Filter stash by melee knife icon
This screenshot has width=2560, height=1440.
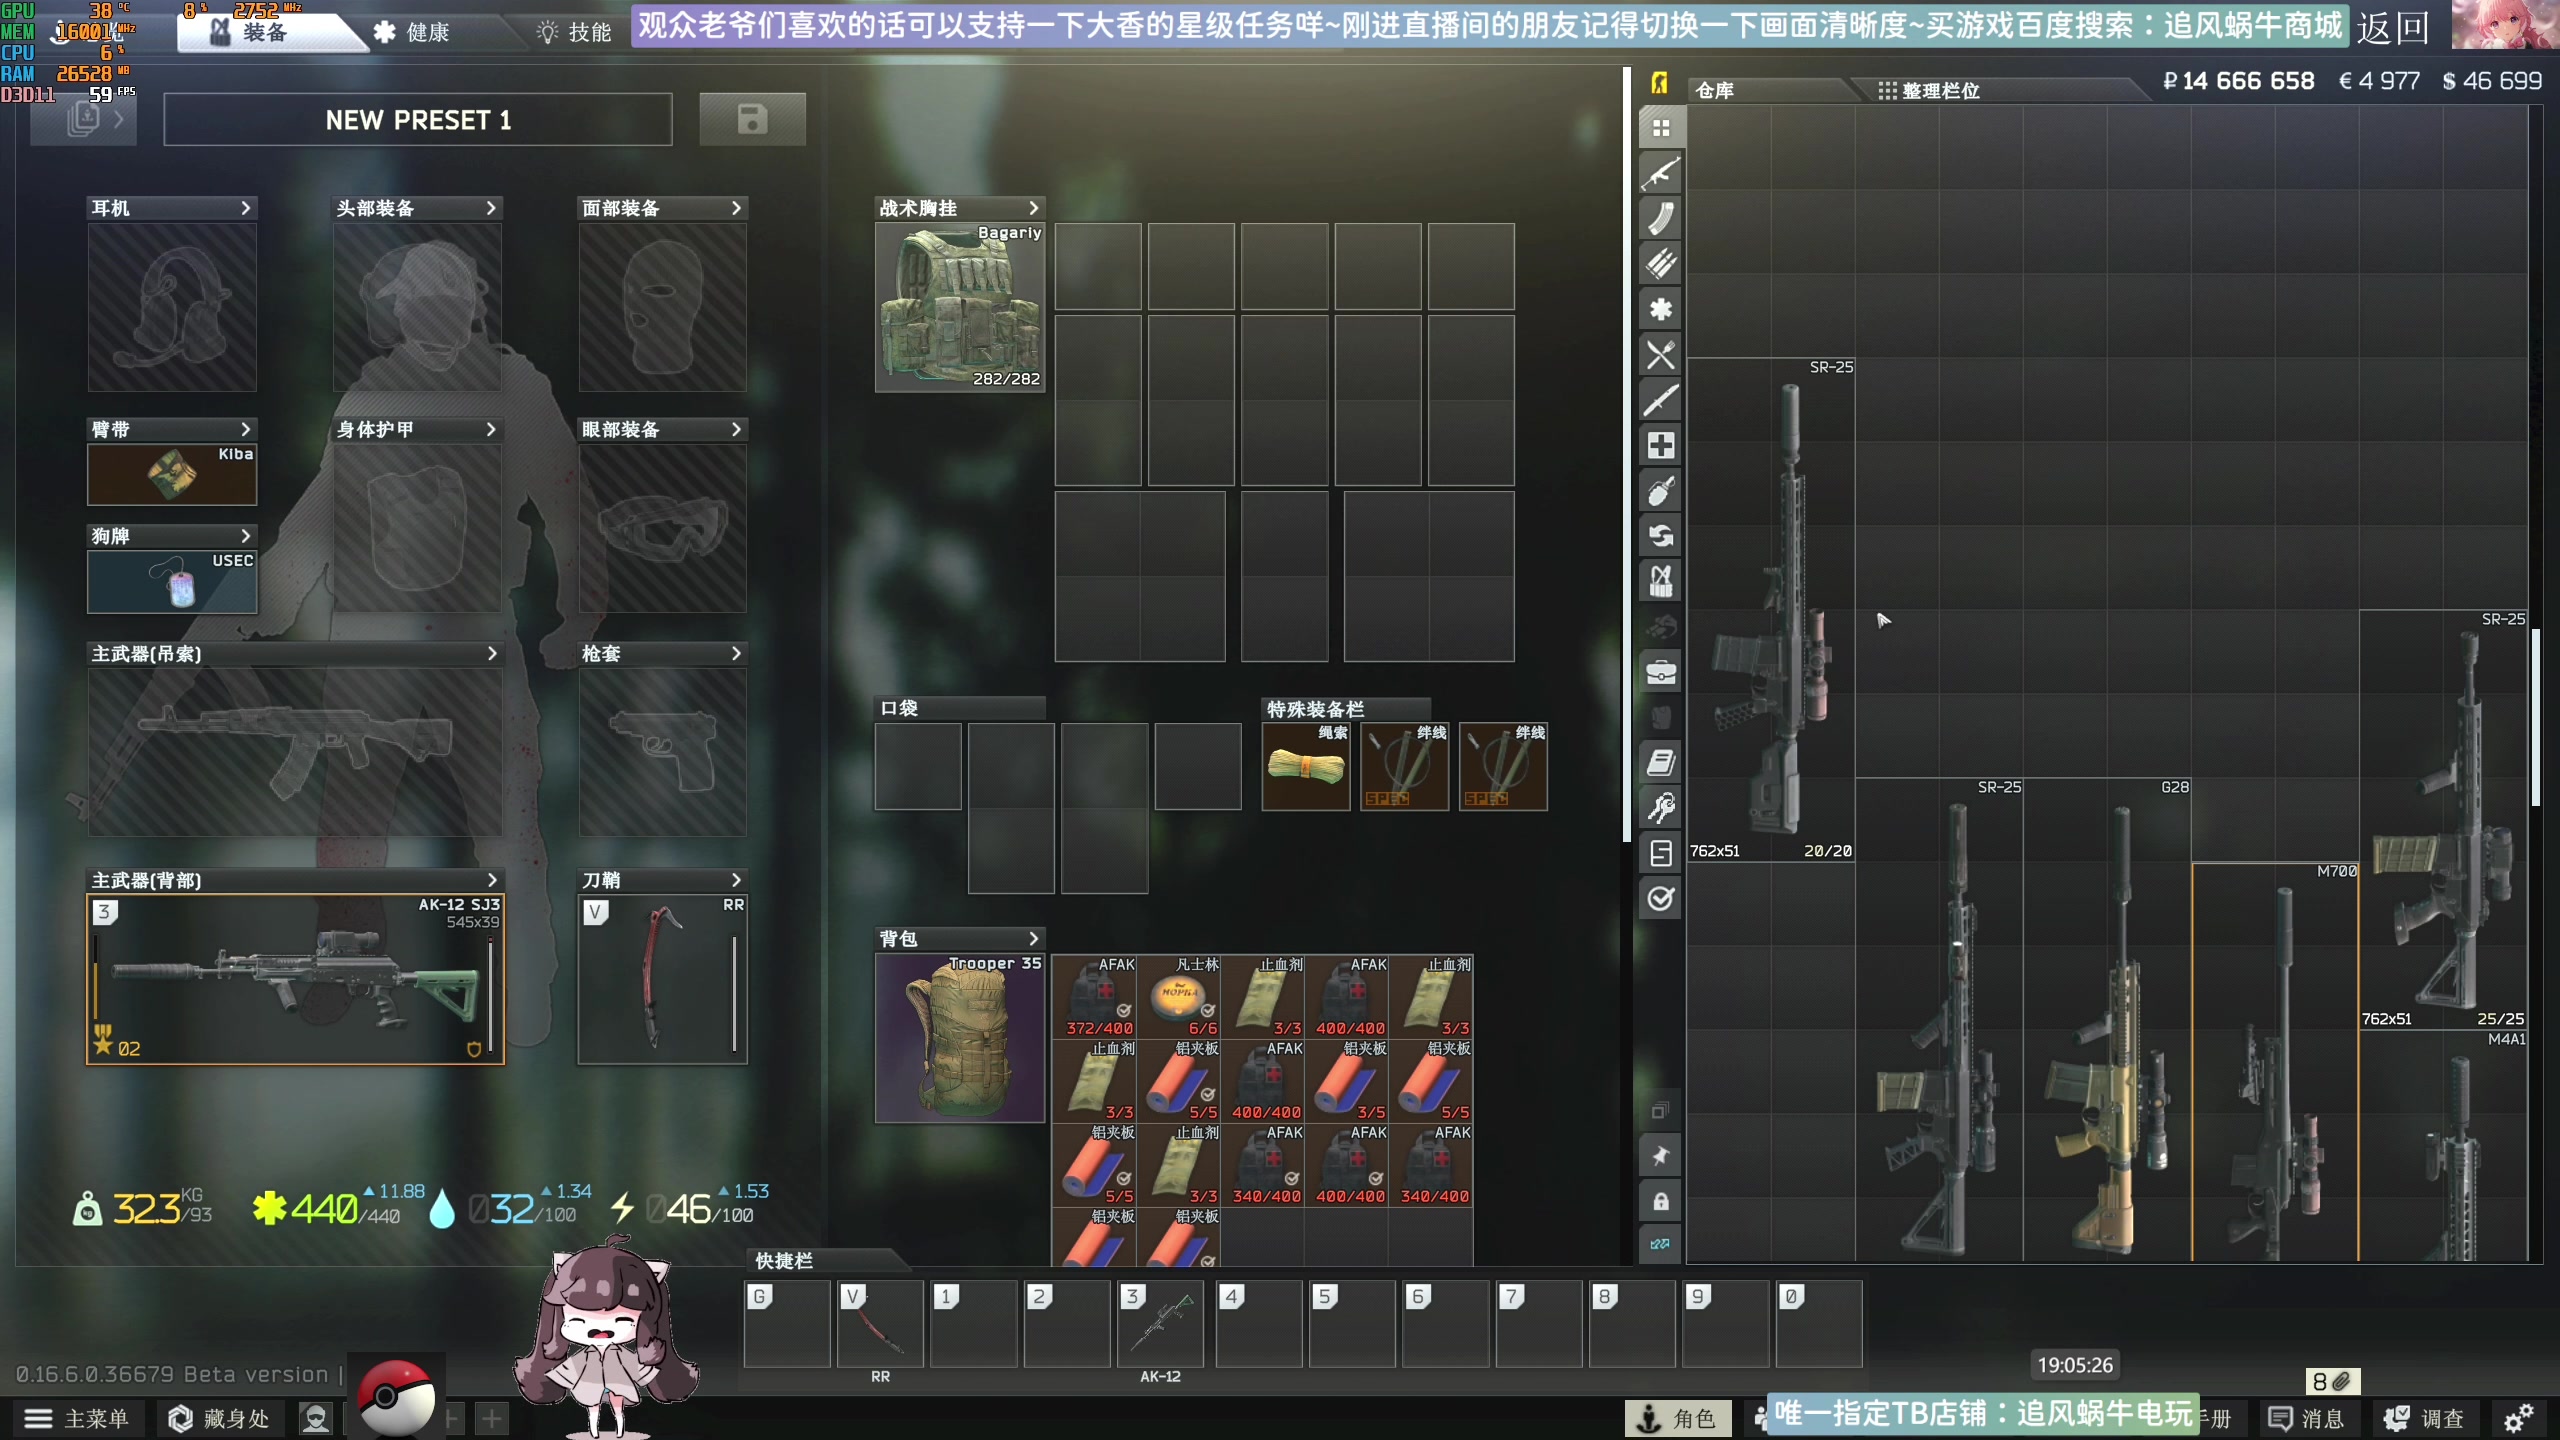1661,400
